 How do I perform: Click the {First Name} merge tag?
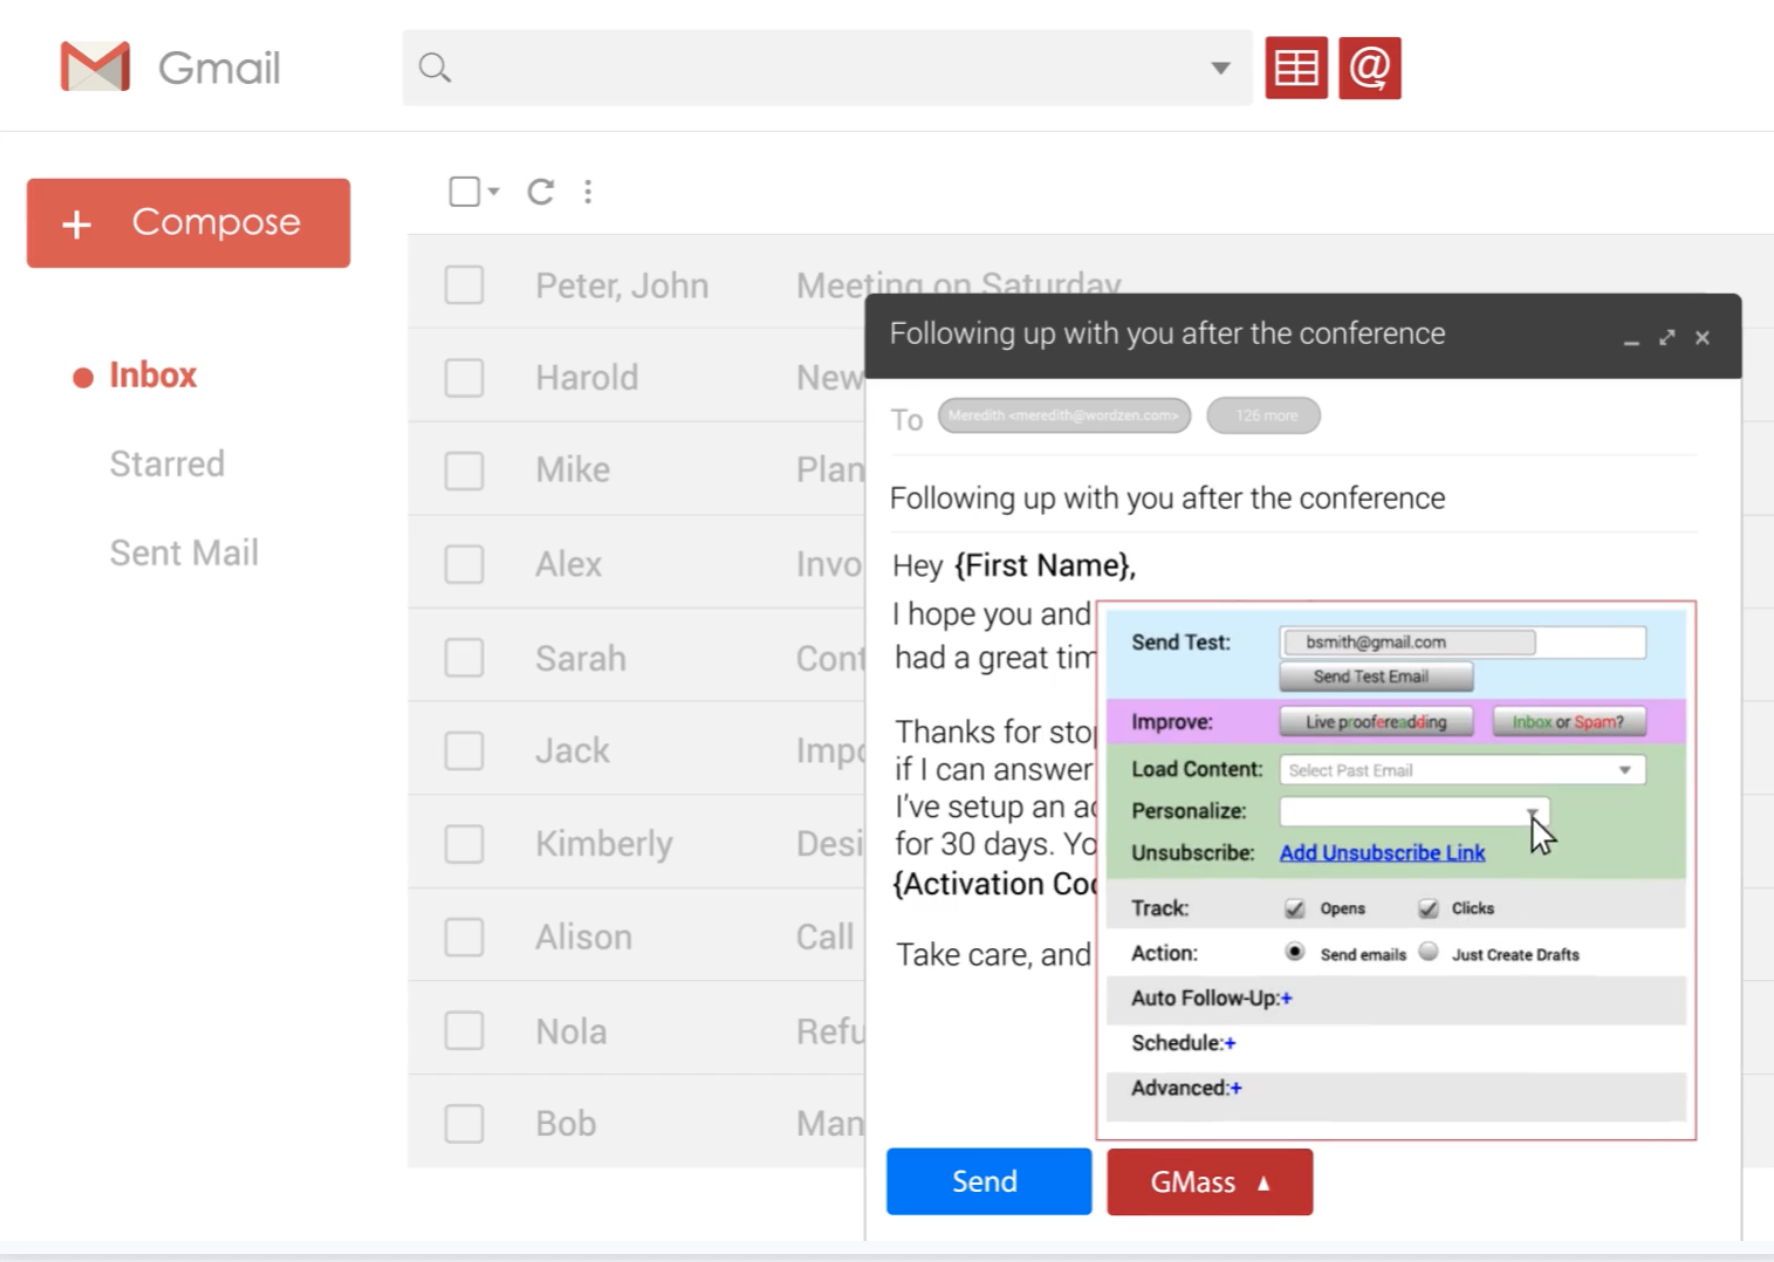coord(1044,566)
